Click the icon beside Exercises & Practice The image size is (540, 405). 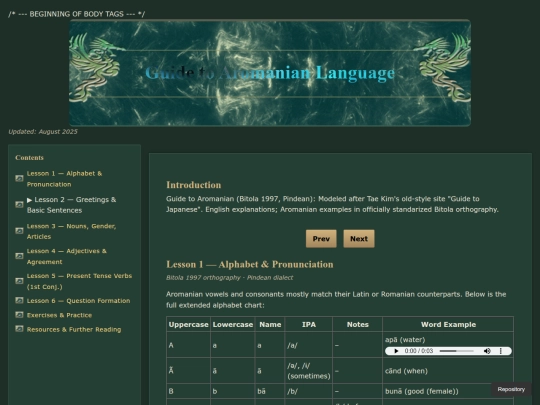pos(19,315)
